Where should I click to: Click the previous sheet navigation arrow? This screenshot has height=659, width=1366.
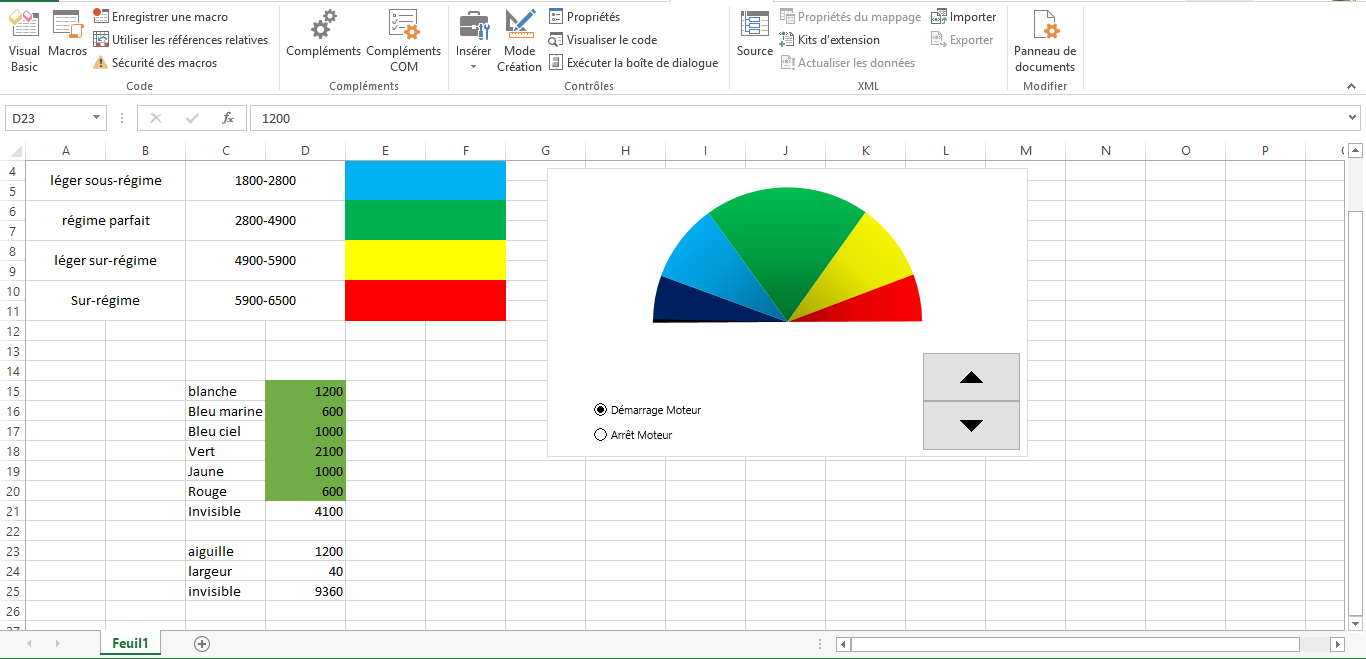click(29, 643)
